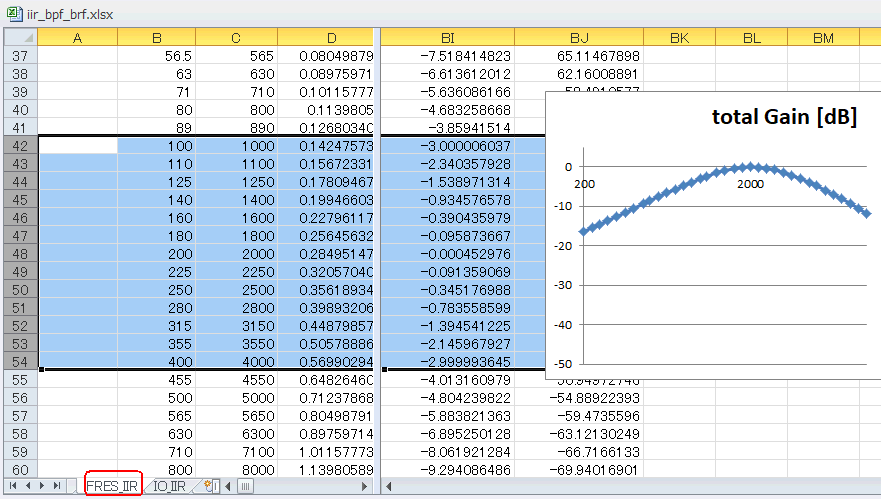Click left scroll arrow of right pane
The width and height of the screenshot is (881, 499).
click(388, 486)
